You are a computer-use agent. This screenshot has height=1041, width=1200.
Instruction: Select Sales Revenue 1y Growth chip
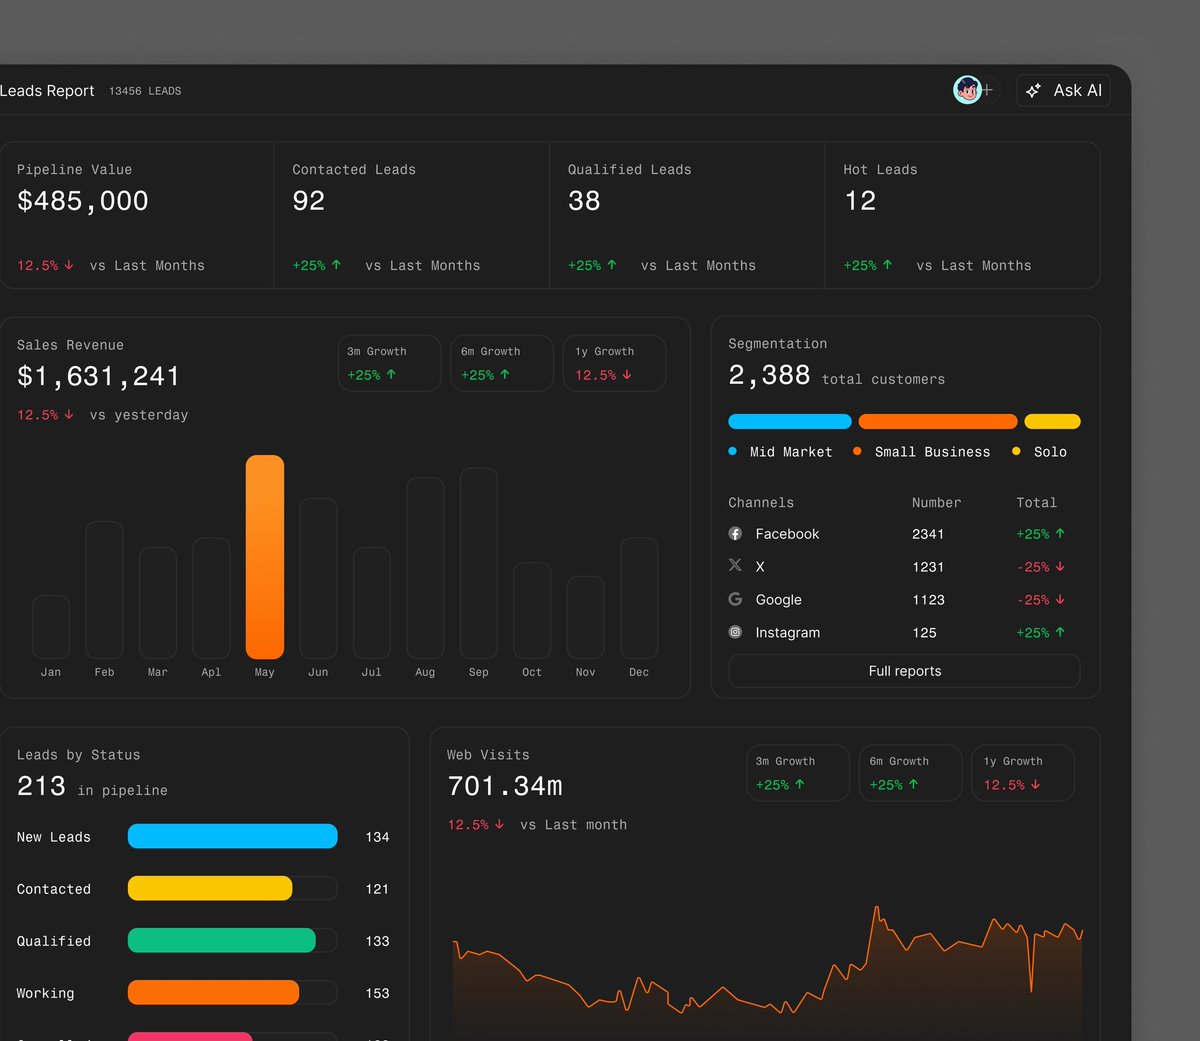(x=614, y=363)
